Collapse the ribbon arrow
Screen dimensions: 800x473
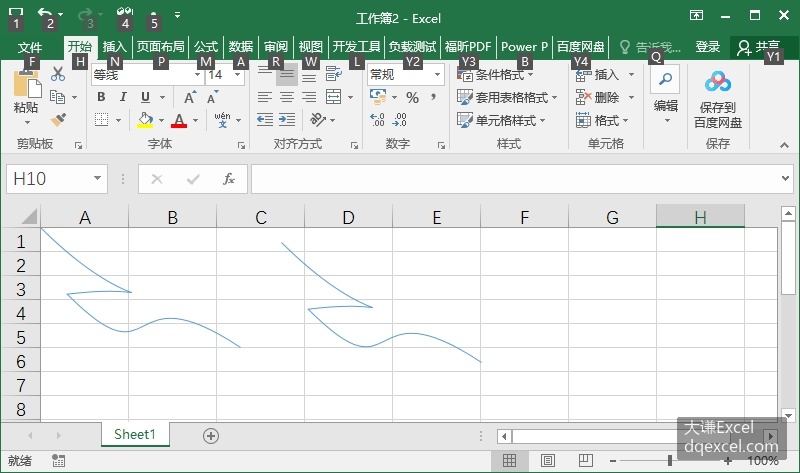coord(785,145)
